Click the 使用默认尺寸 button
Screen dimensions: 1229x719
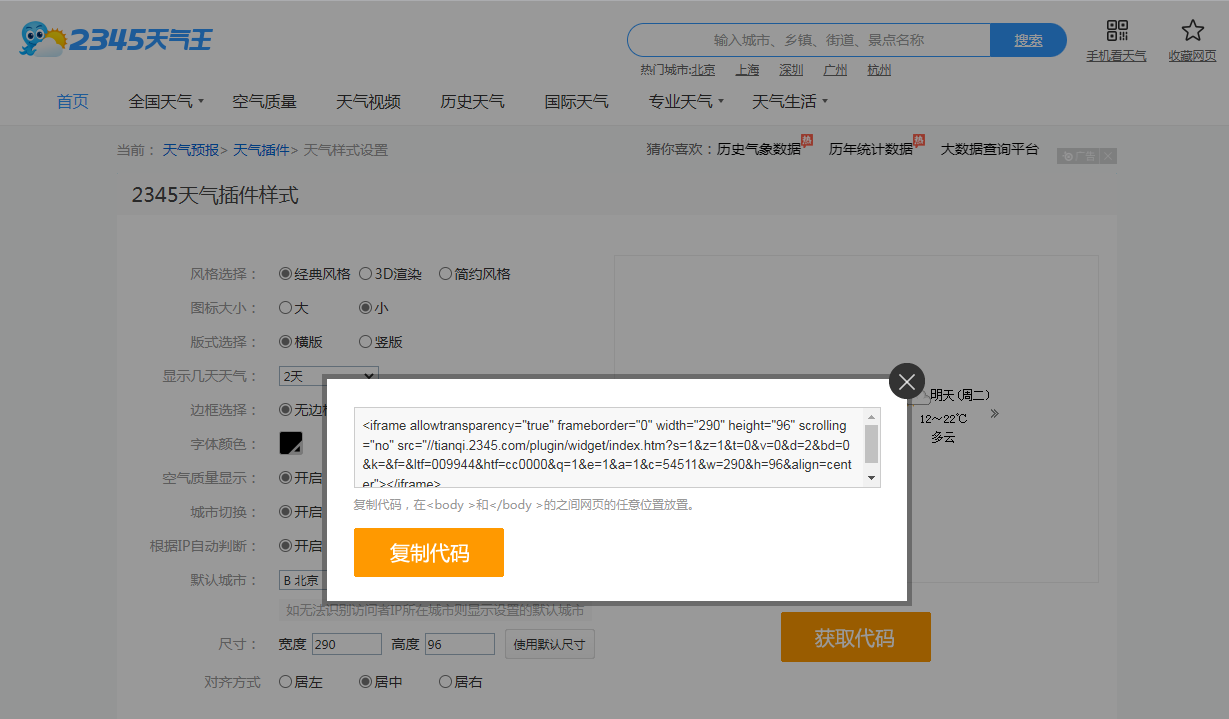click(x=549, y=644)
